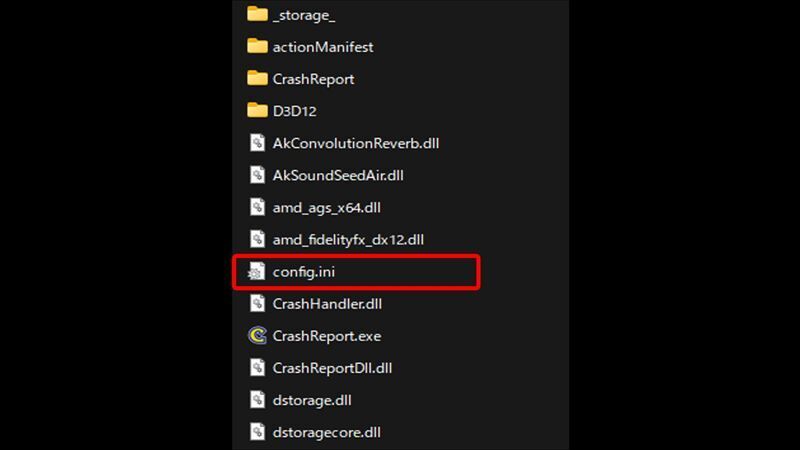The width and height of the screenshot is (800, 450).
Task: Click the dstoragecore.dll file name
Action: coord(327,433)
